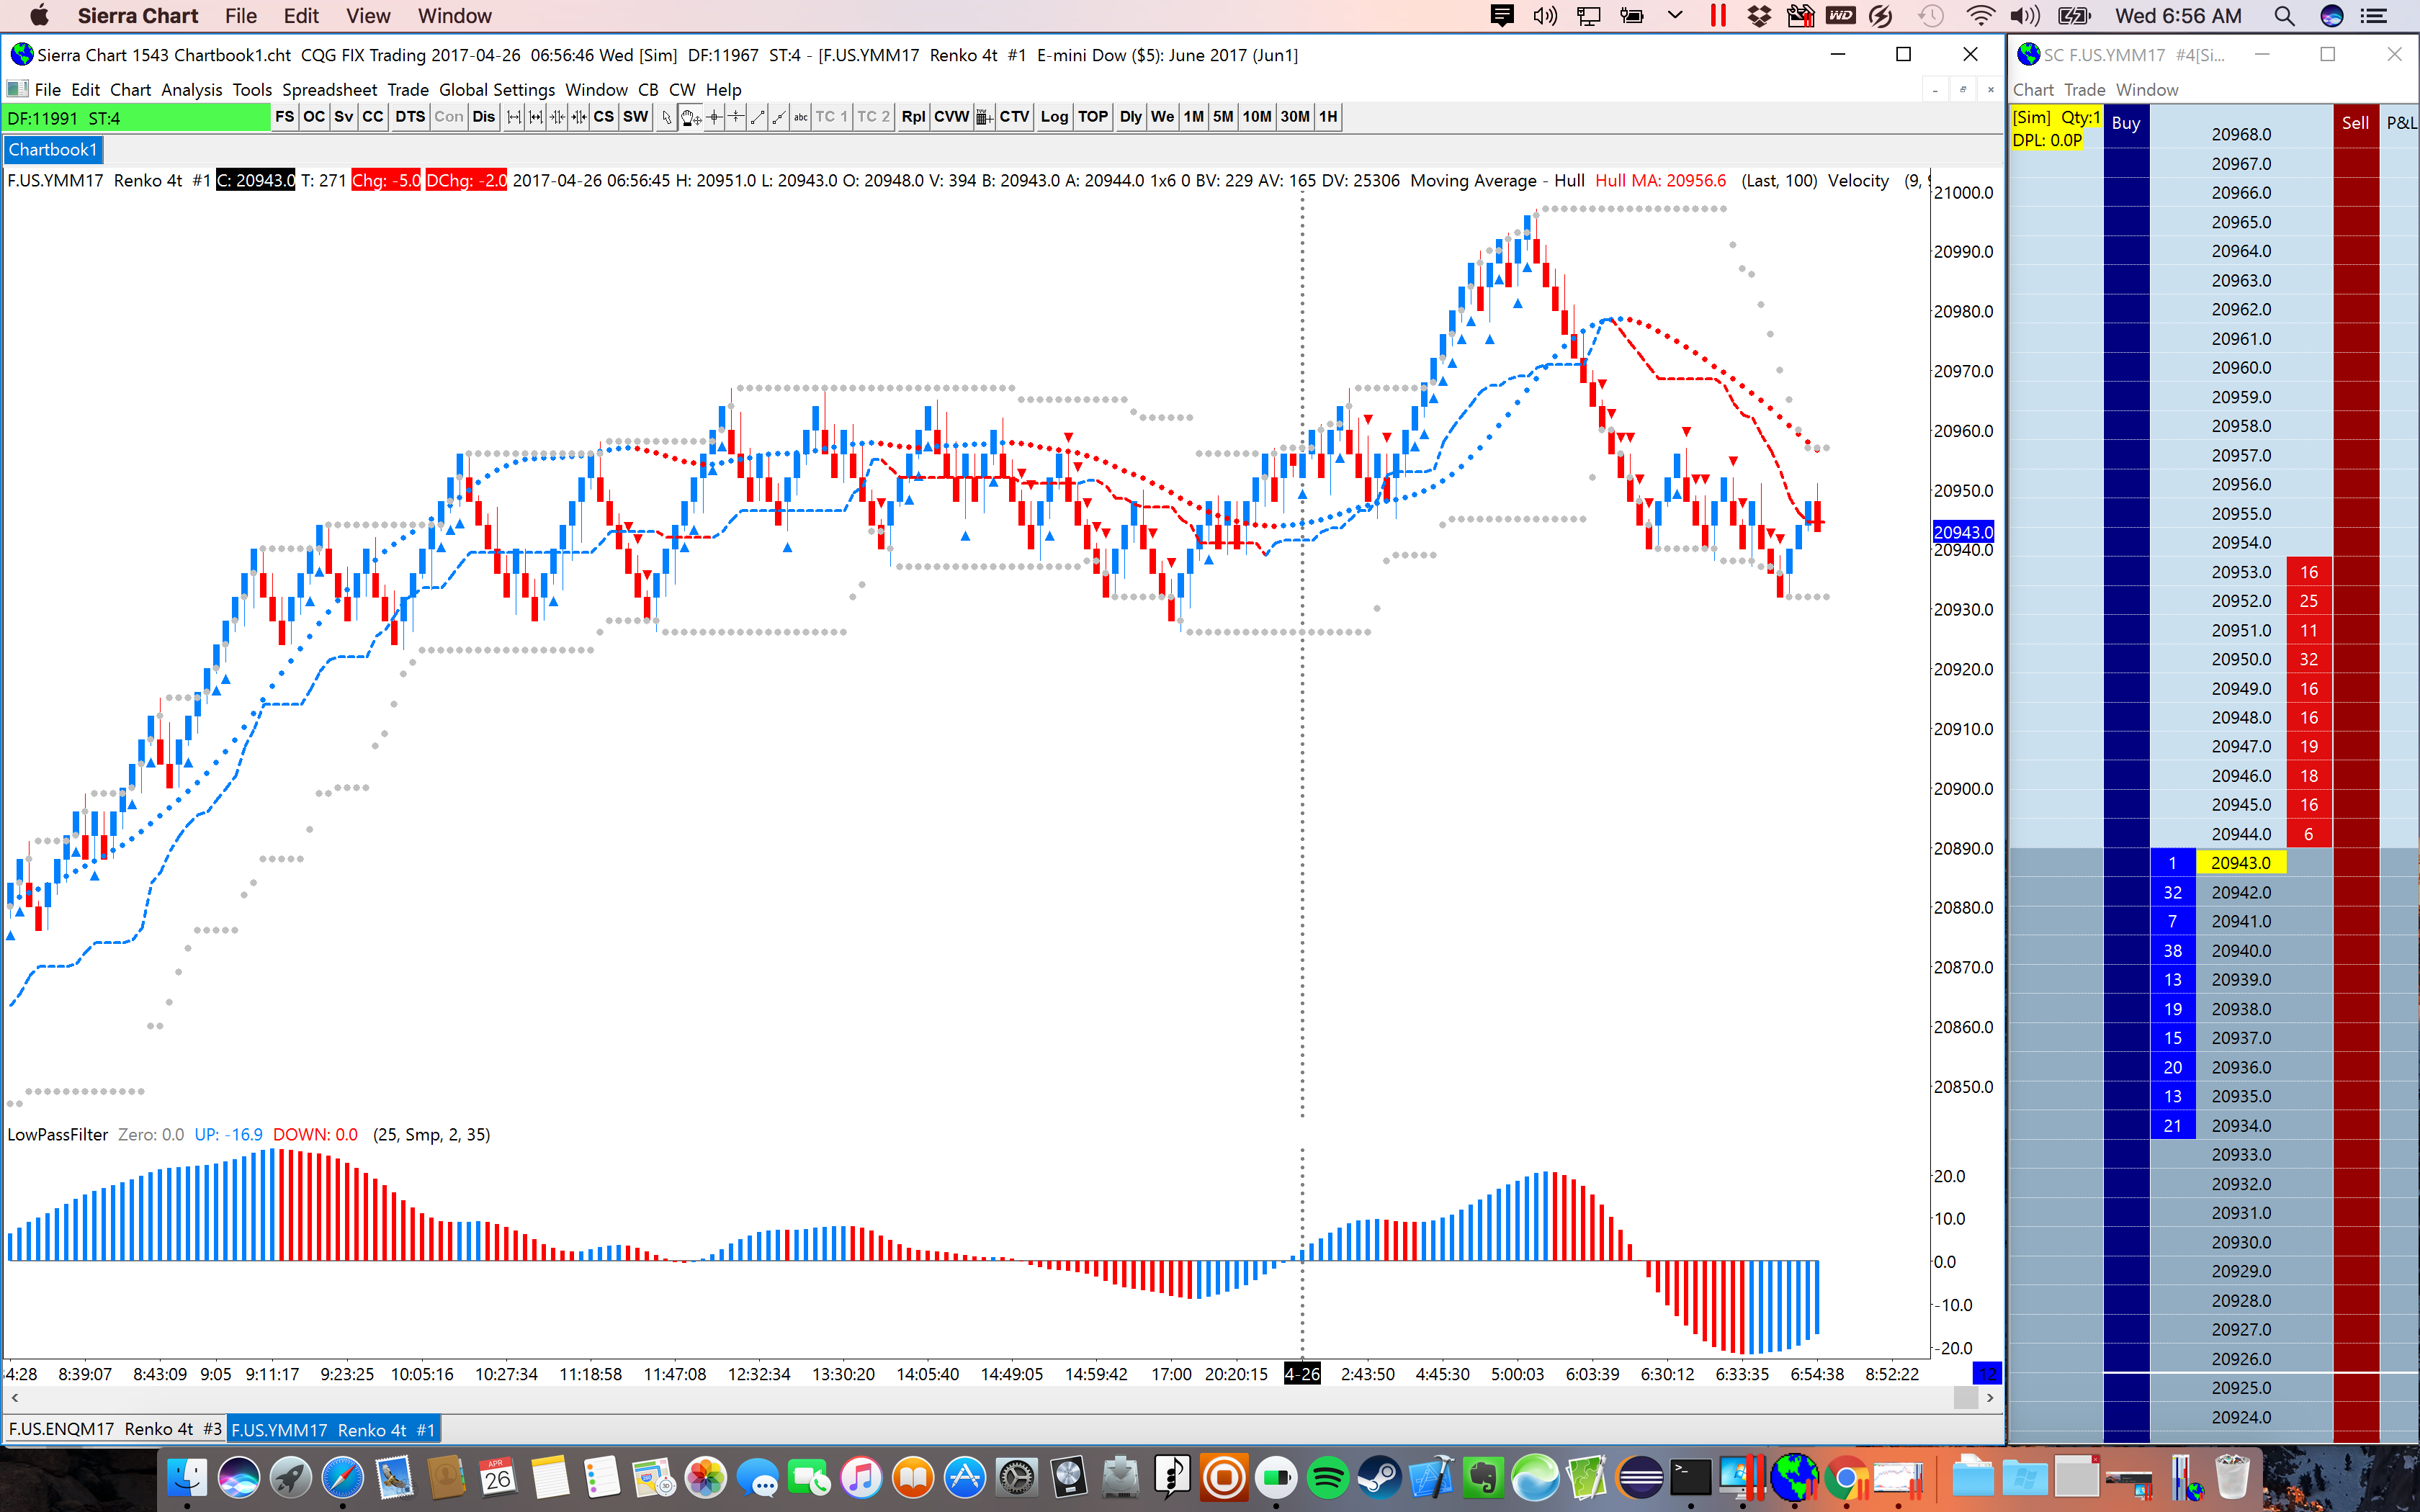This screenshot has width=2420, height=1512.
Task: Pick the abc text drawing tool
Action: pos(801,117)
